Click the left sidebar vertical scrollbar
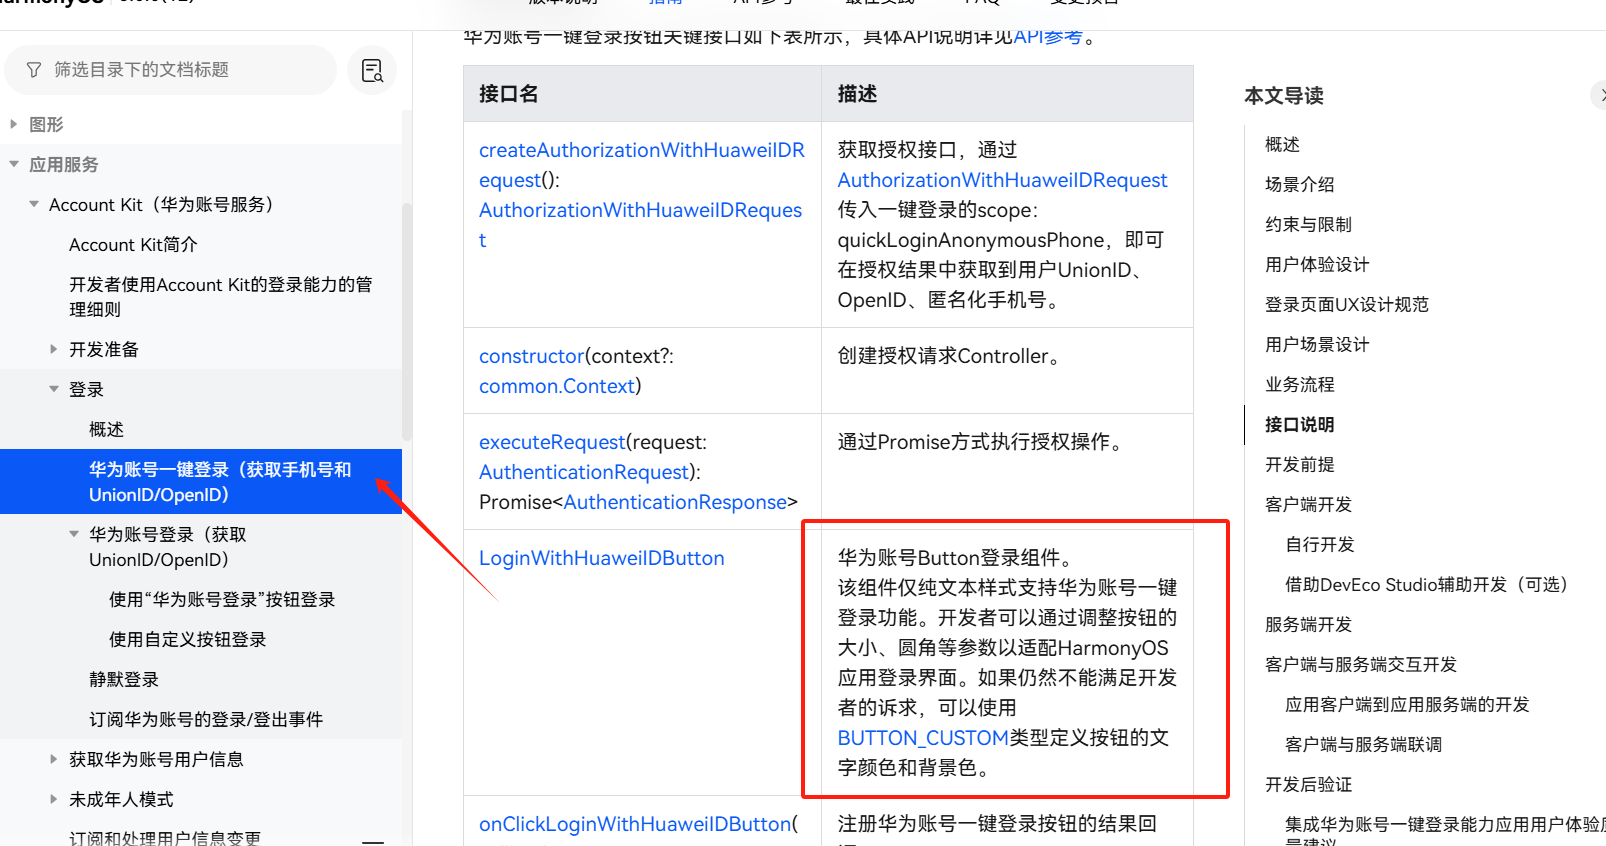 click(x=406, y=320)
